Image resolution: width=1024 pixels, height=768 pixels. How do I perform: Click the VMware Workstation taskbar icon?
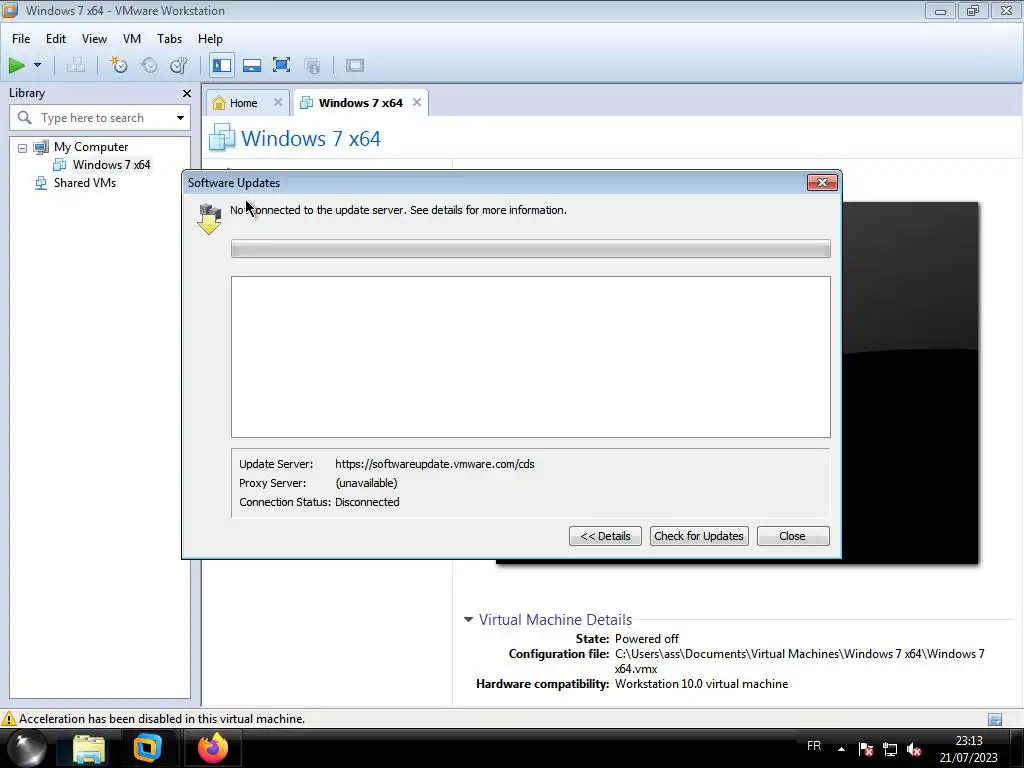(x=148, y=748)
